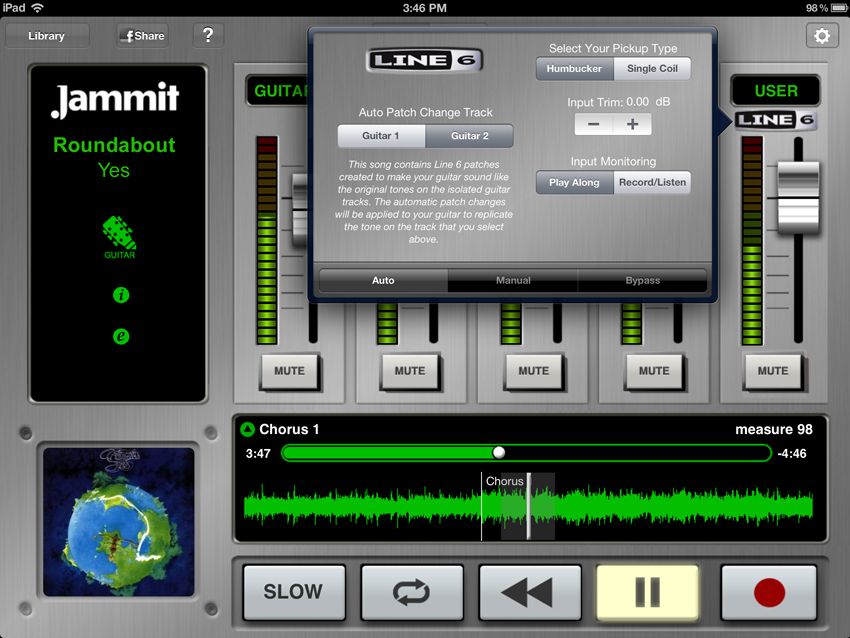This screenshot has height=638, width=850.
Task: Tap the remaining time -4:46
Action: coord(792,454)
